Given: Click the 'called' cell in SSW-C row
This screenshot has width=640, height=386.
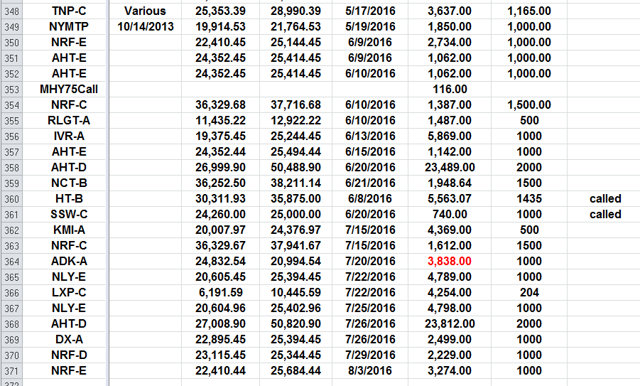Looking at the screenshot, I should 605,215.
